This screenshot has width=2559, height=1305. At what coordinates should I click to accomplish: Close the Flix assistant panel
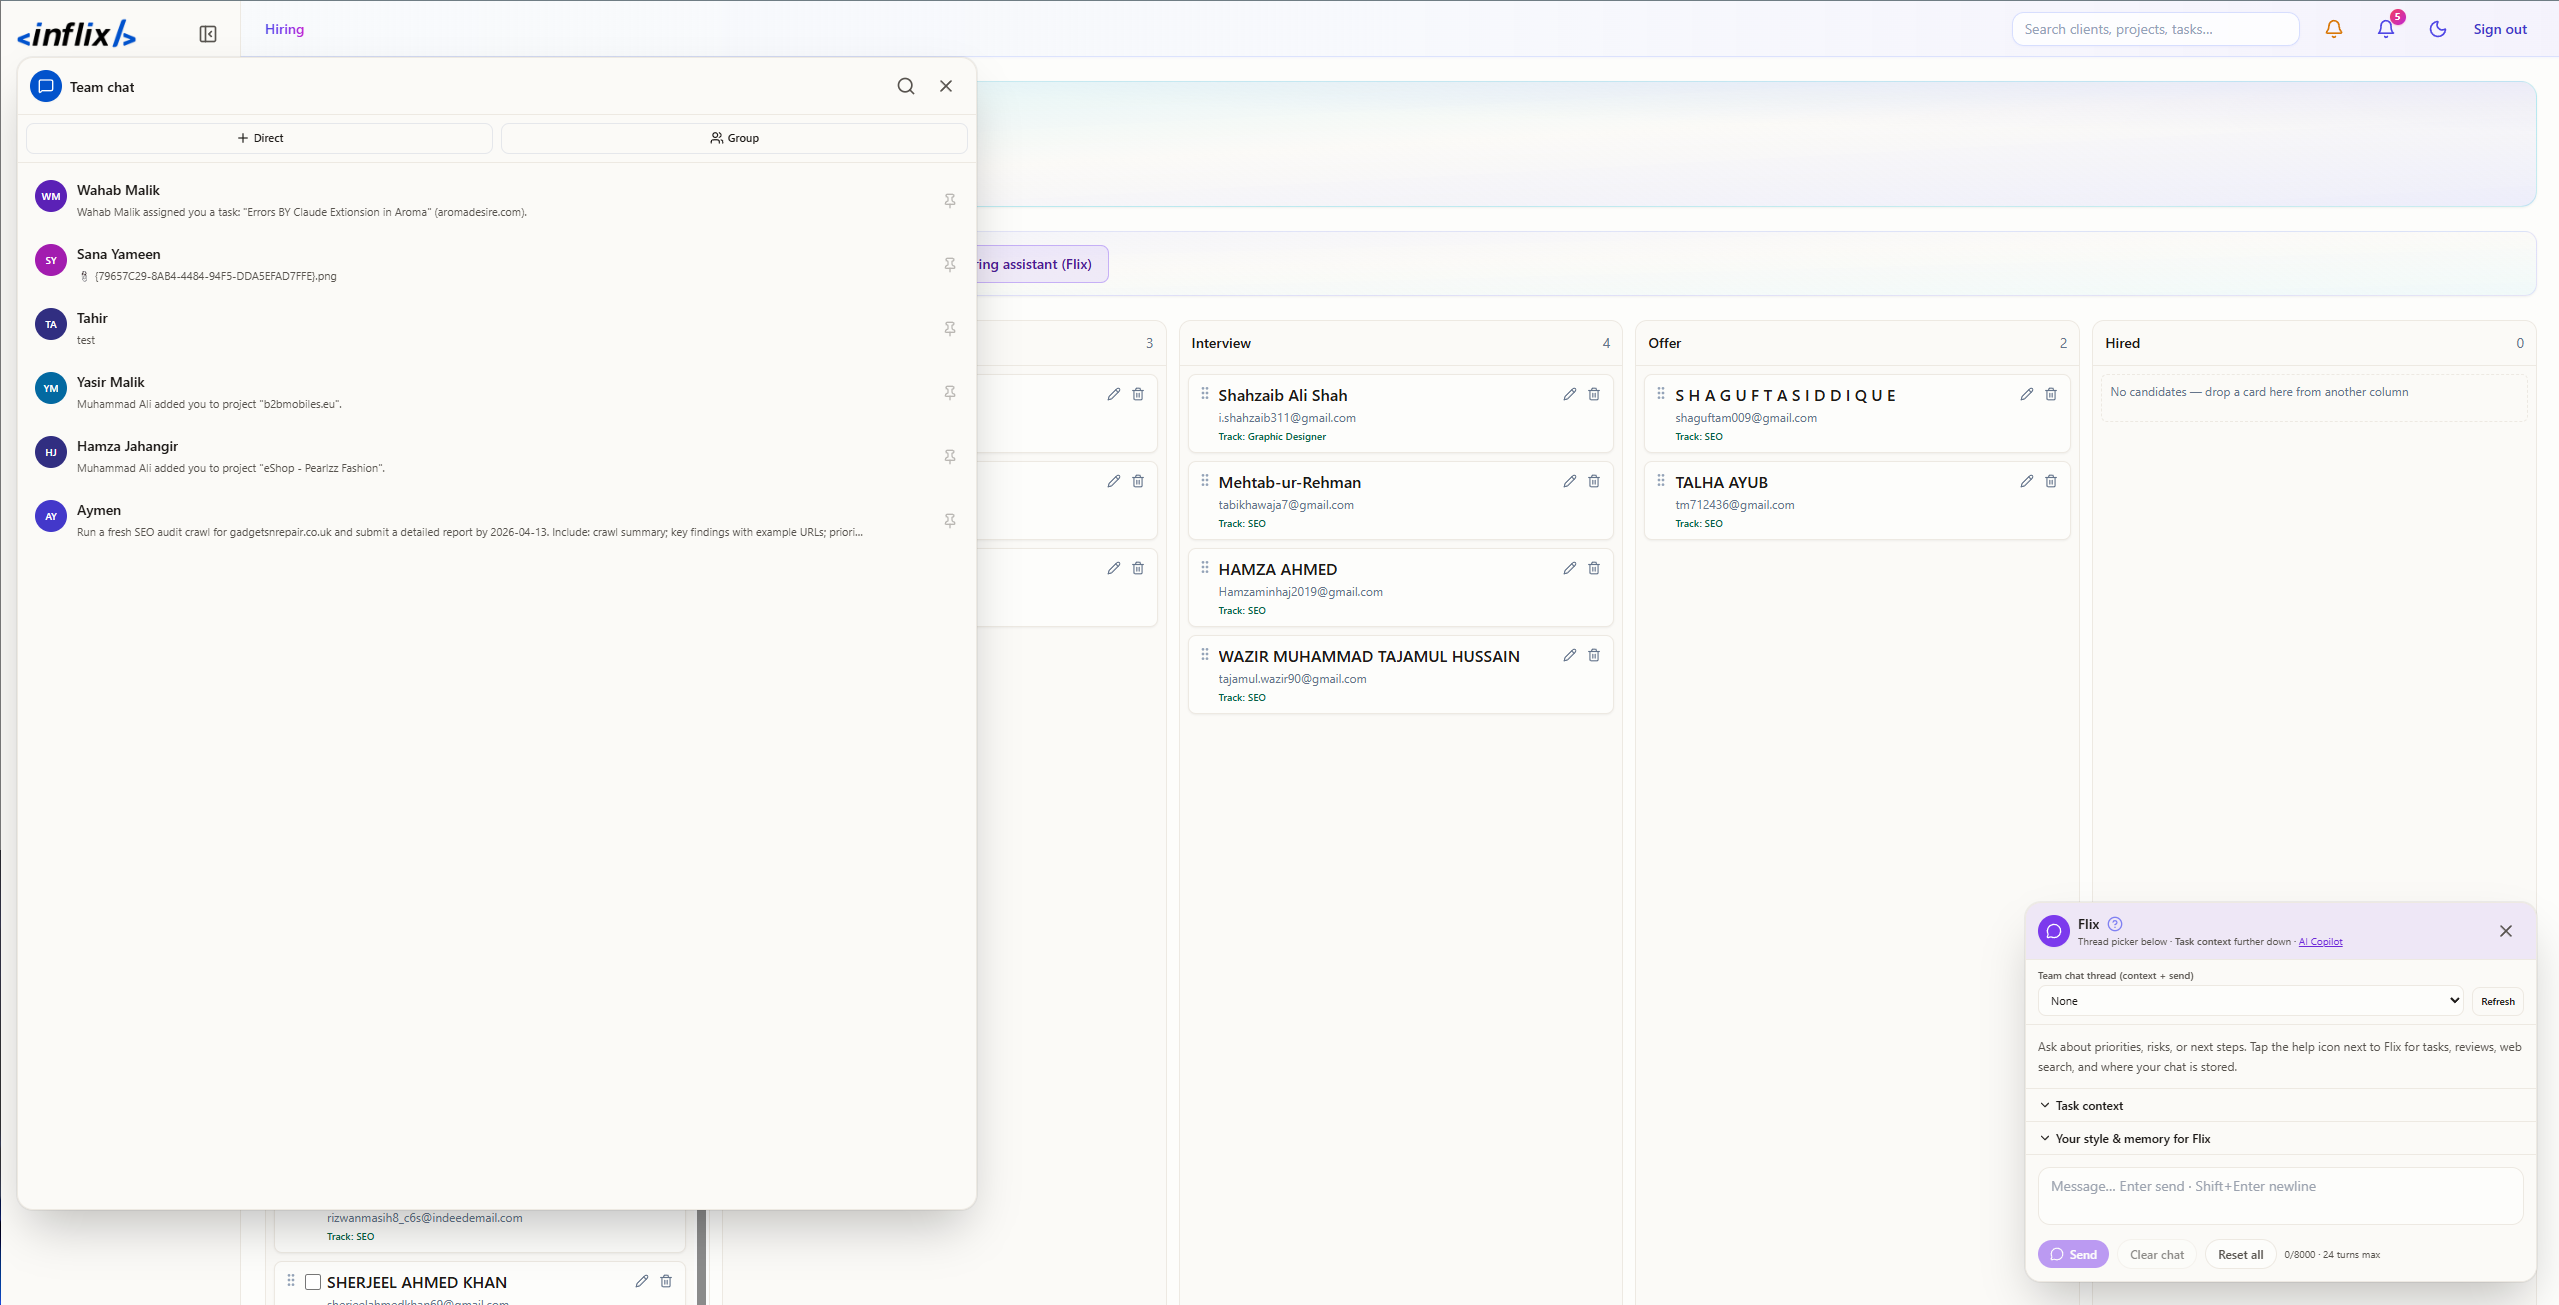(2506, 931)
